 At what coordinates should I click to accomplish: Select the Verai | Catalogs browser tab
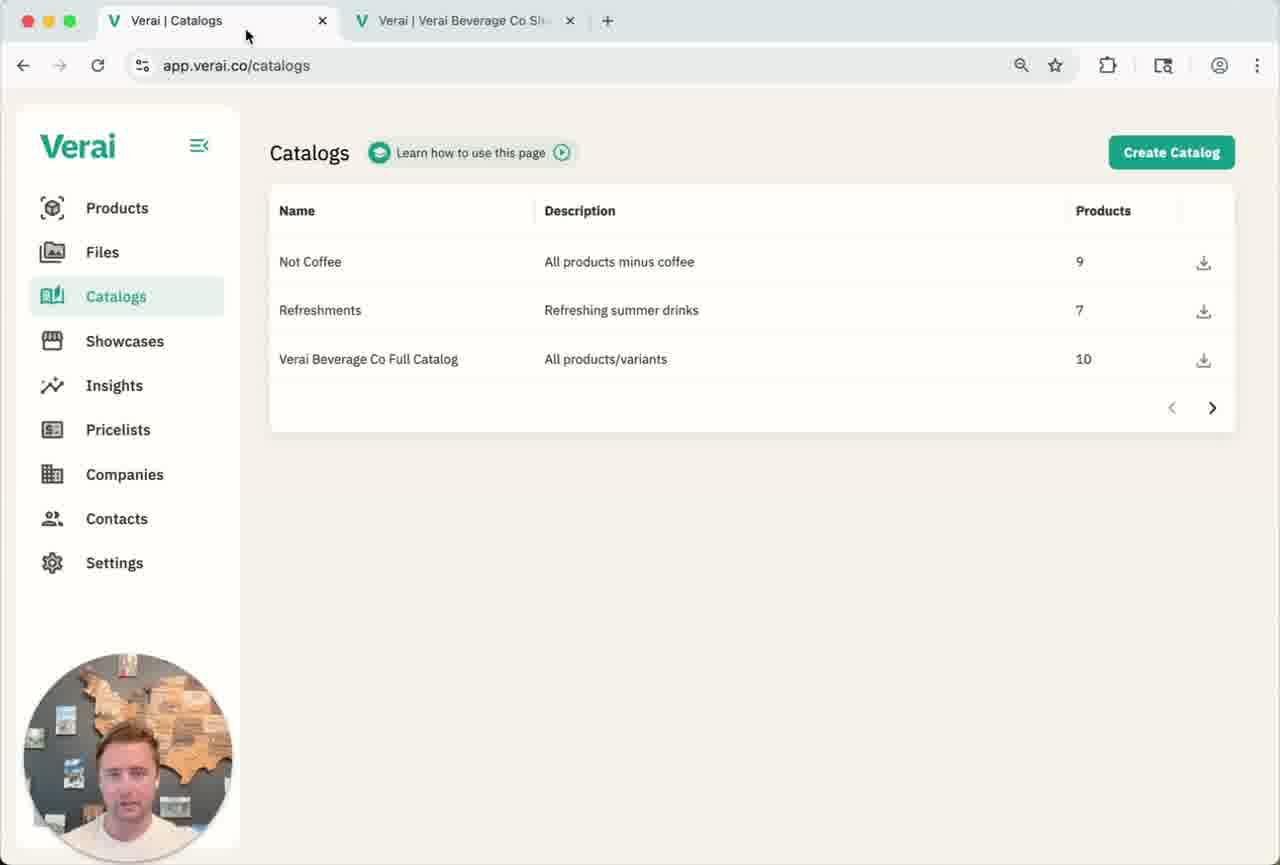coord(218,21)
